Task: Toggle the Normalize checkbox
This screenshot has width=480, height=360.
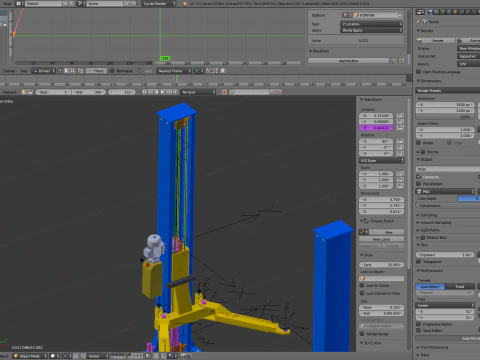Action: [112, 71]
